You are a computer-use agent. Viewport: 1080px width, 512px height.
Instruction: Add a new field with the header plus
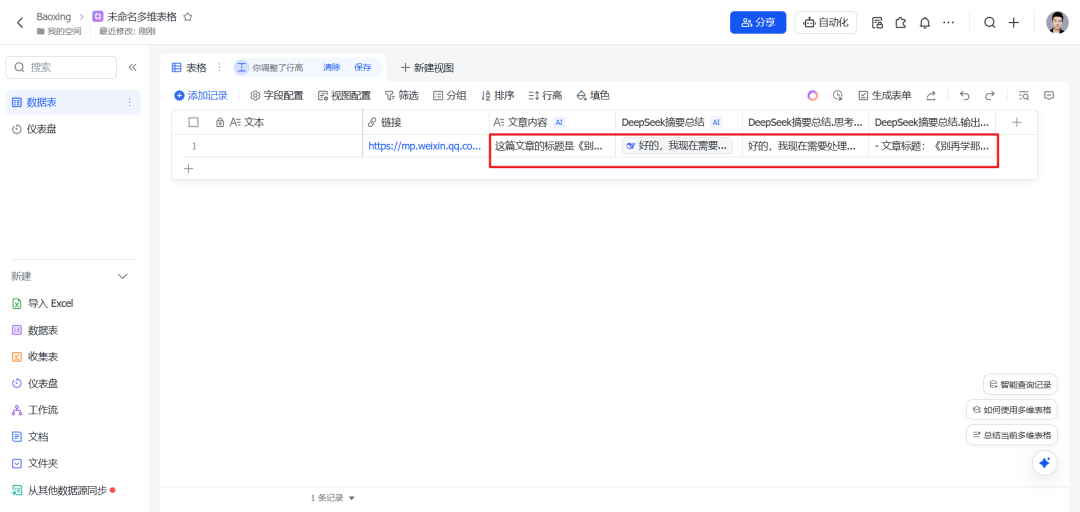(x=1016, y=122)
